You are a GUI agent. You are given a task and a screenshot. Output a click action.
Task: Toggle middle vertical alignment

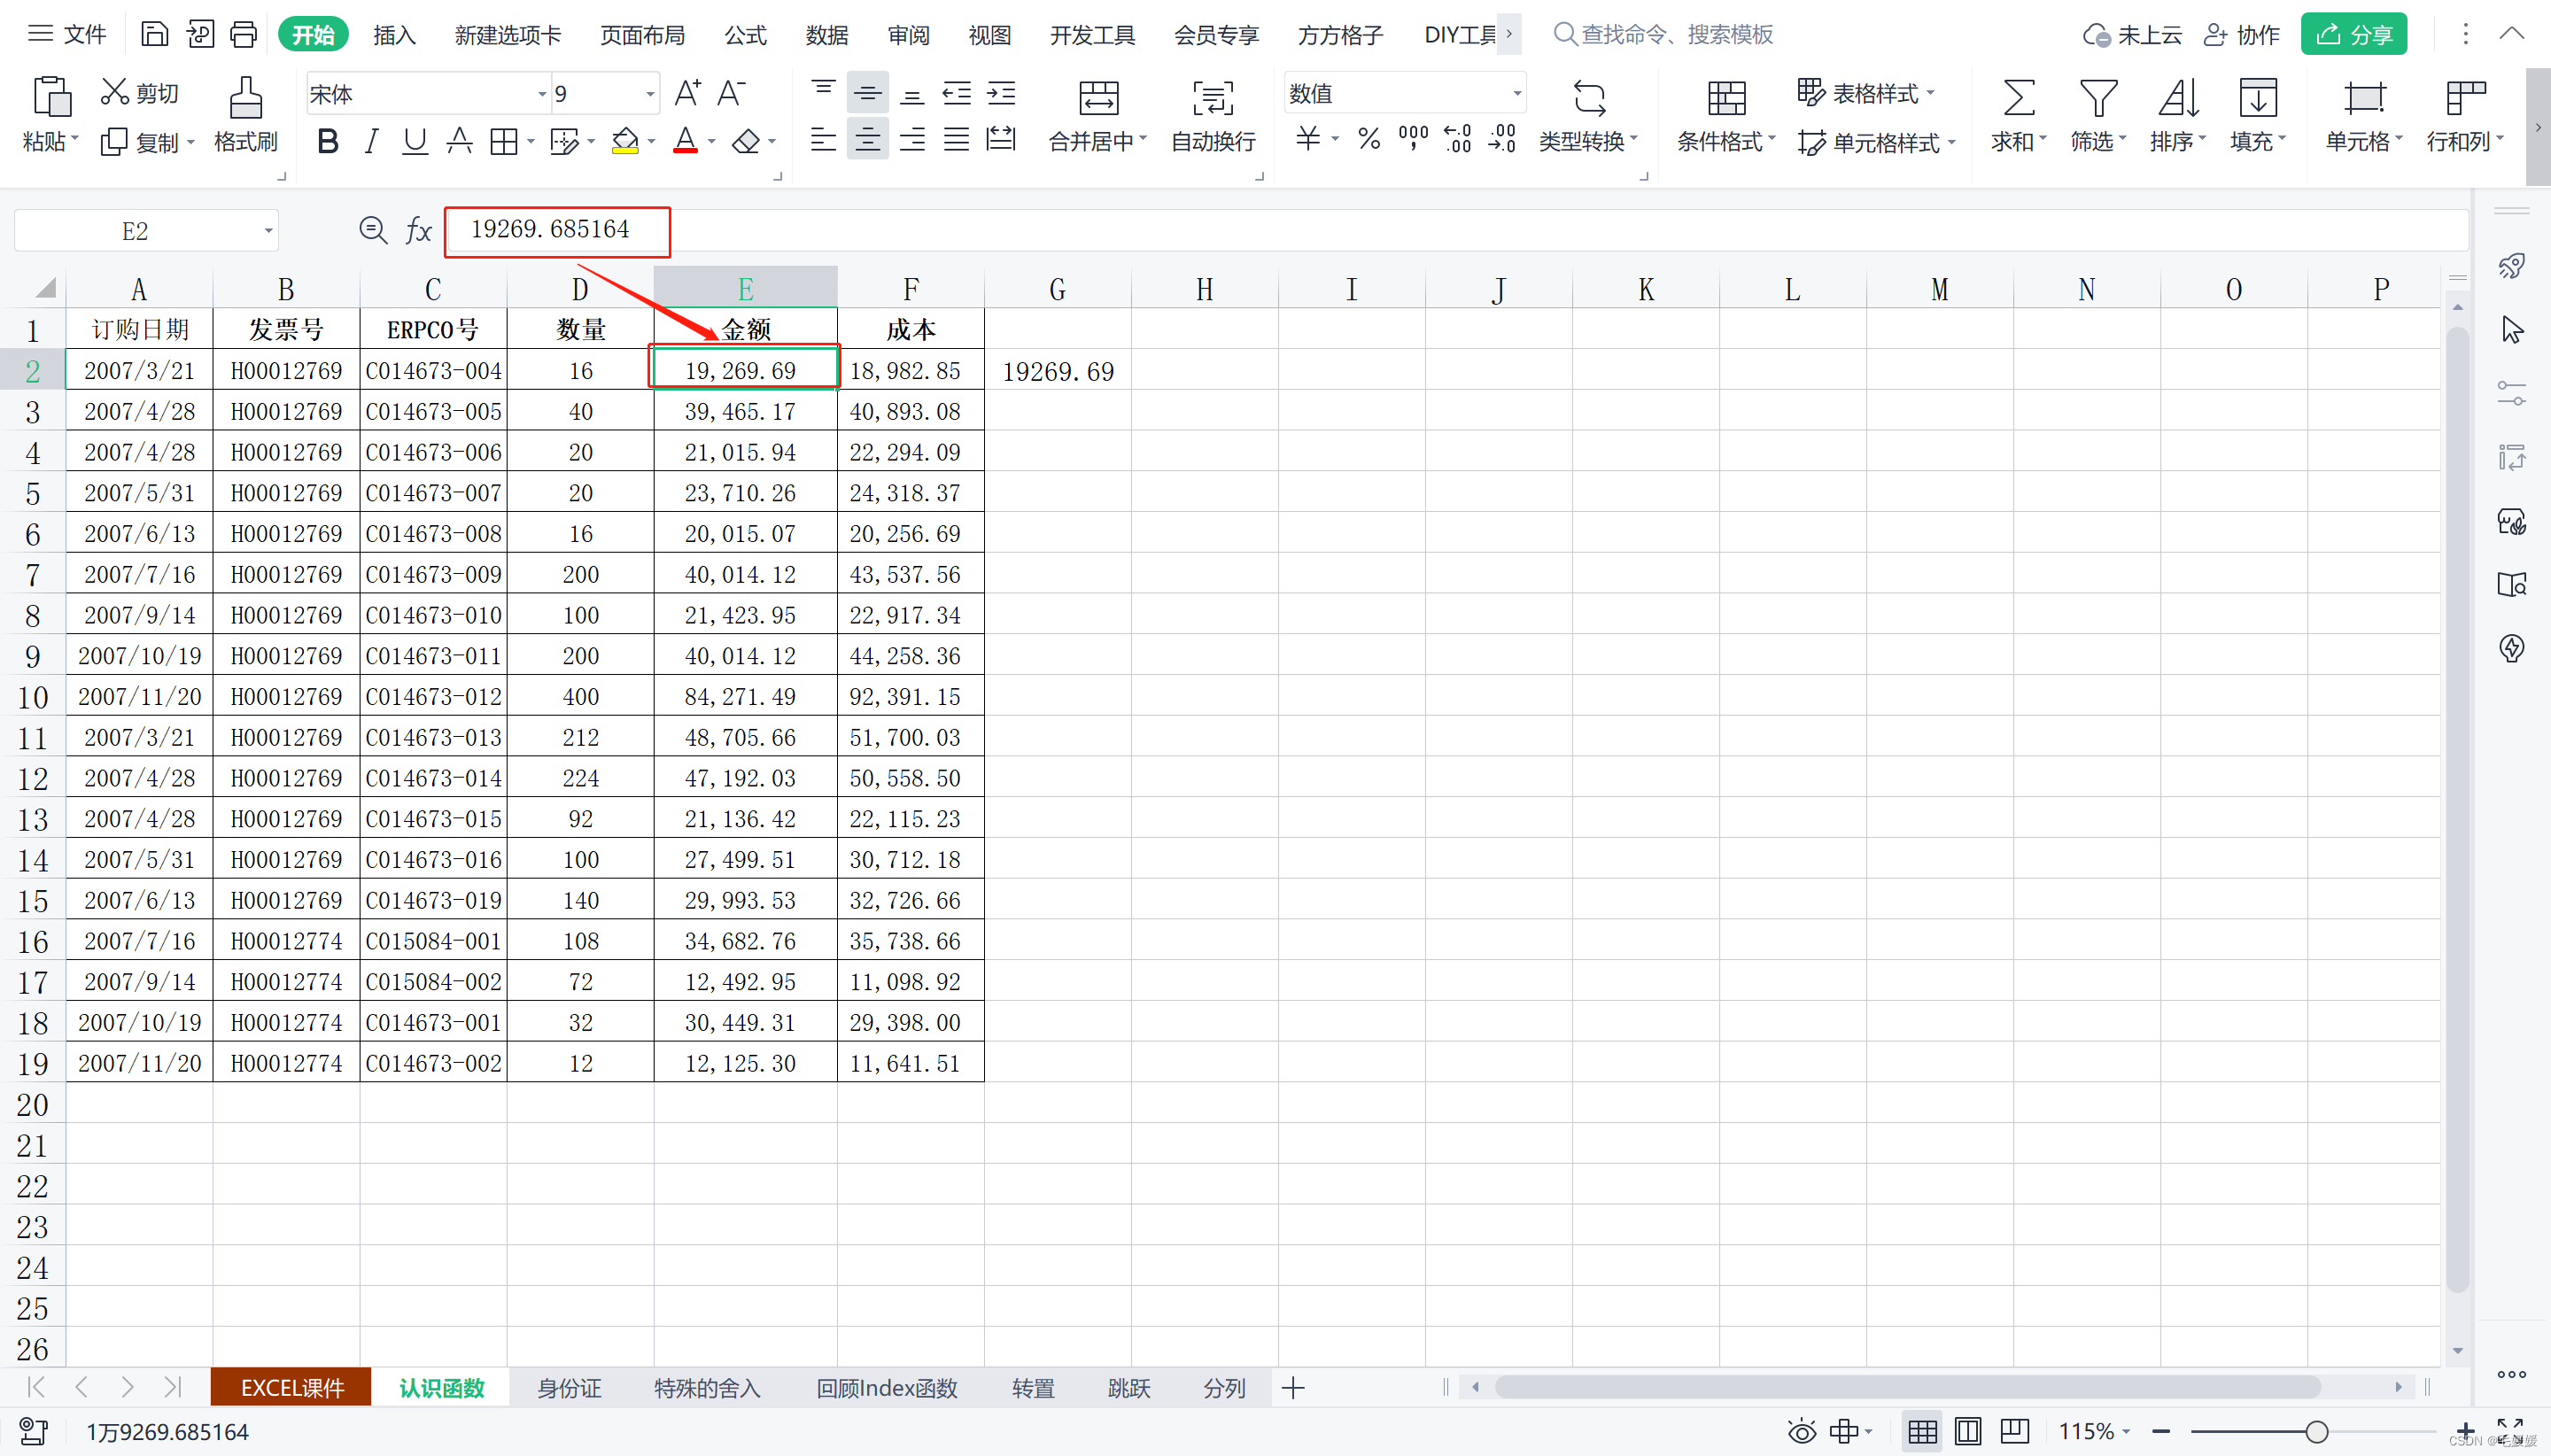tap(867, 94)
